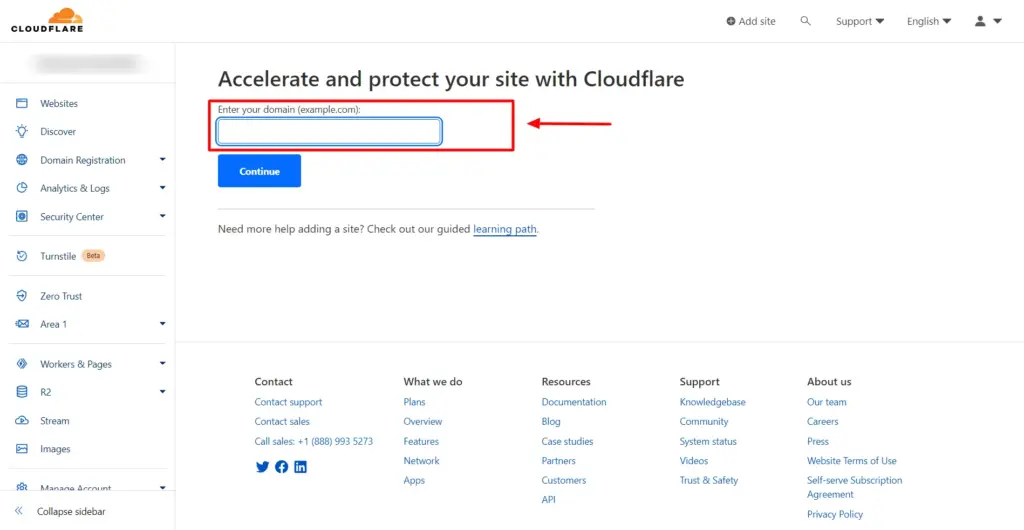Open the footer Blog link
The width and height of the screenshot is (1024, 530).
click(x=551, y=422)
